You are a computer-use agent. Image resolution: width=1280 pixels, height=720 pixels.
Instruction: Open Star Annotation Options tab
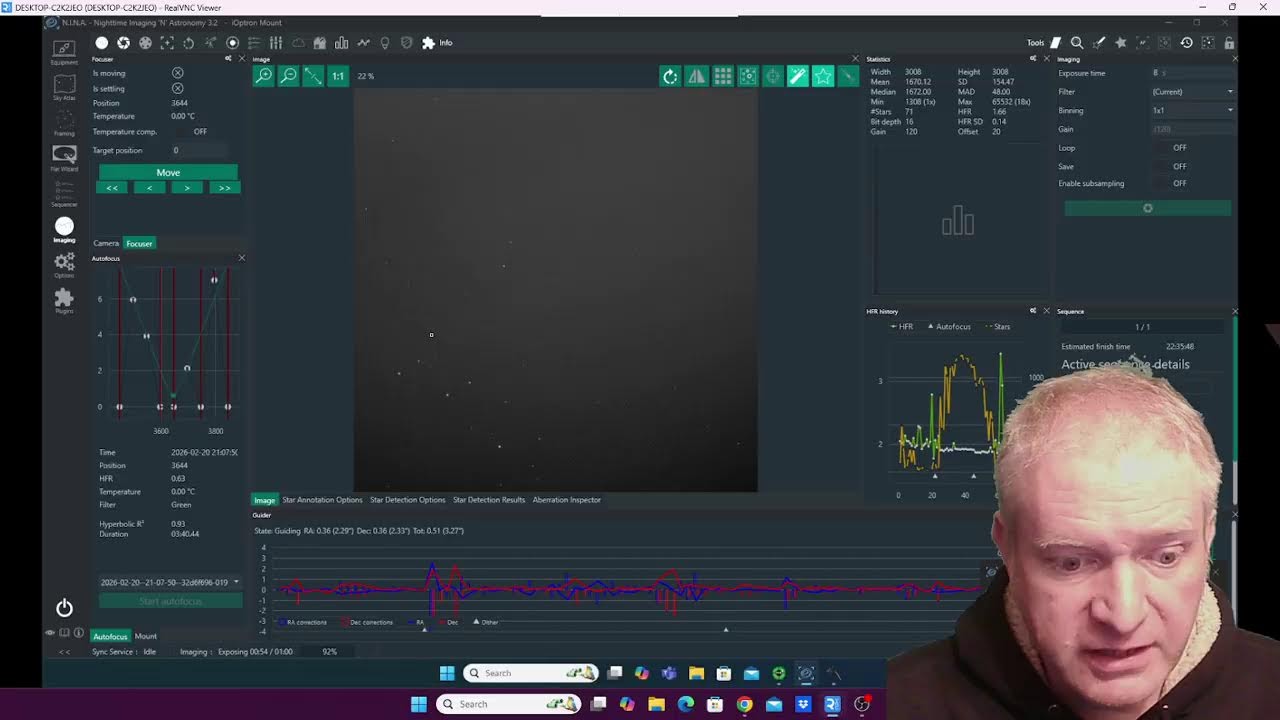pyautogui.click(x=322, y=500)
